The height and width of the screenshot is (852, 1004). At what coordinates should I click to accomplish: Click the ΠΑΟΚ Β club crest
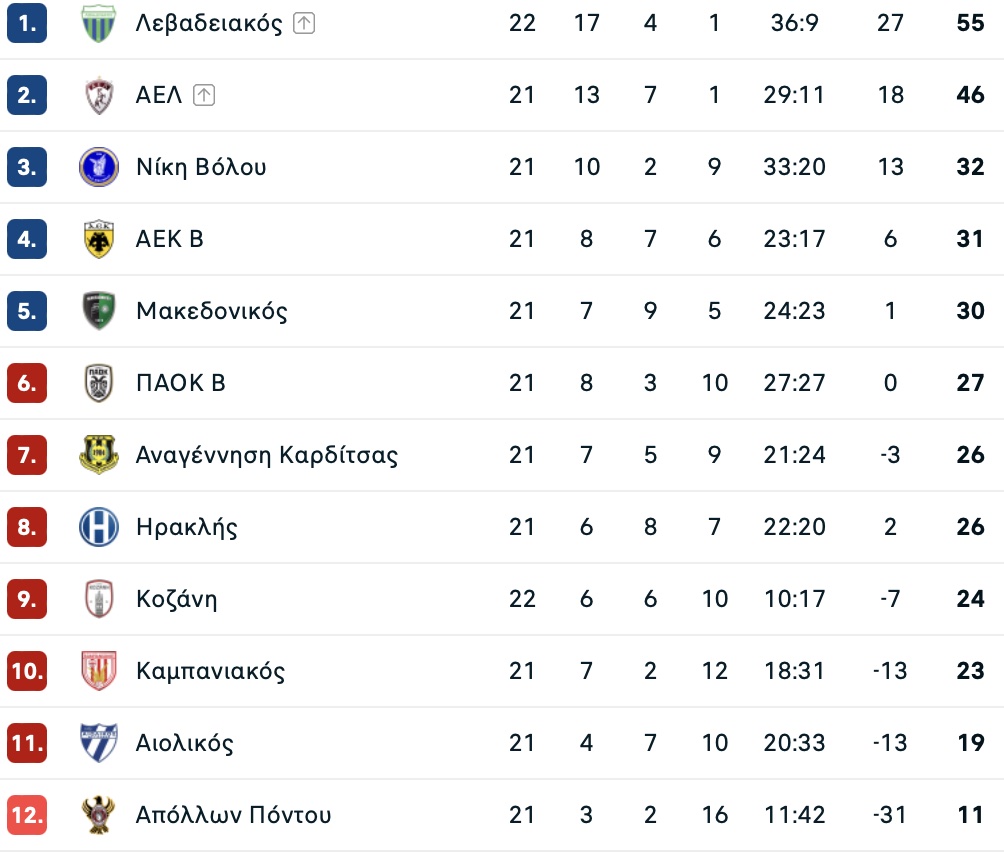pyautogui.click(x=99, y=383)
